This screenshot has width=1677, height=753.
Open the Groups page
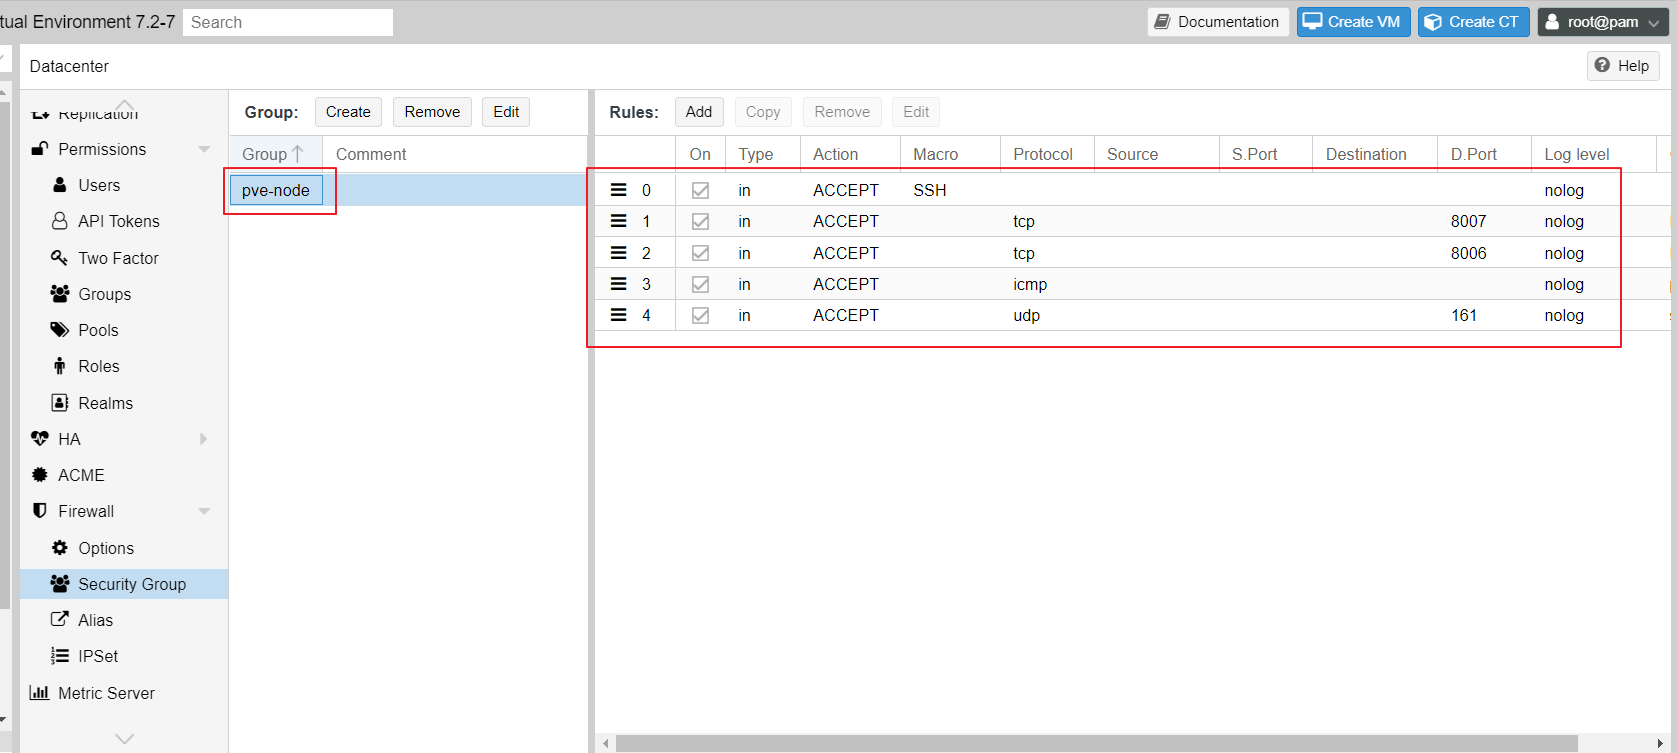coord(104,294)
